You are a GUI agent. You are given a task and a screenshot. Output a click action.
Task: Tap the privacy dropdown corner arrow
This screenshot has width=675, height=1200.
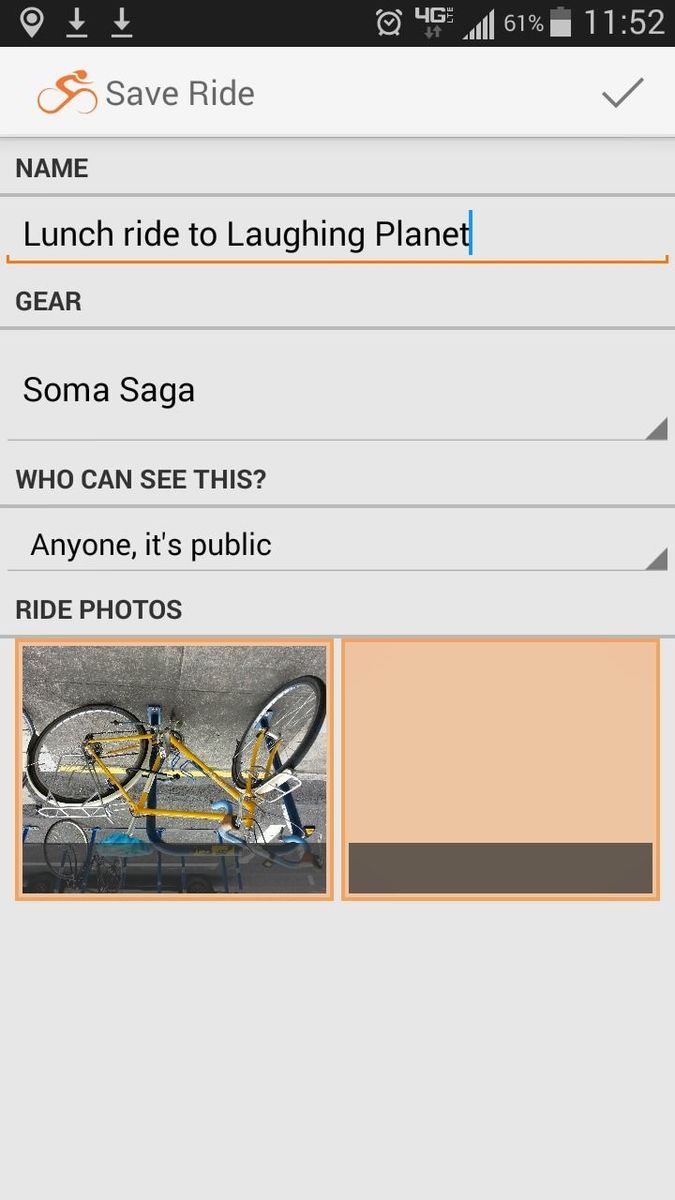pyautogui.click(x=656, y=559)
